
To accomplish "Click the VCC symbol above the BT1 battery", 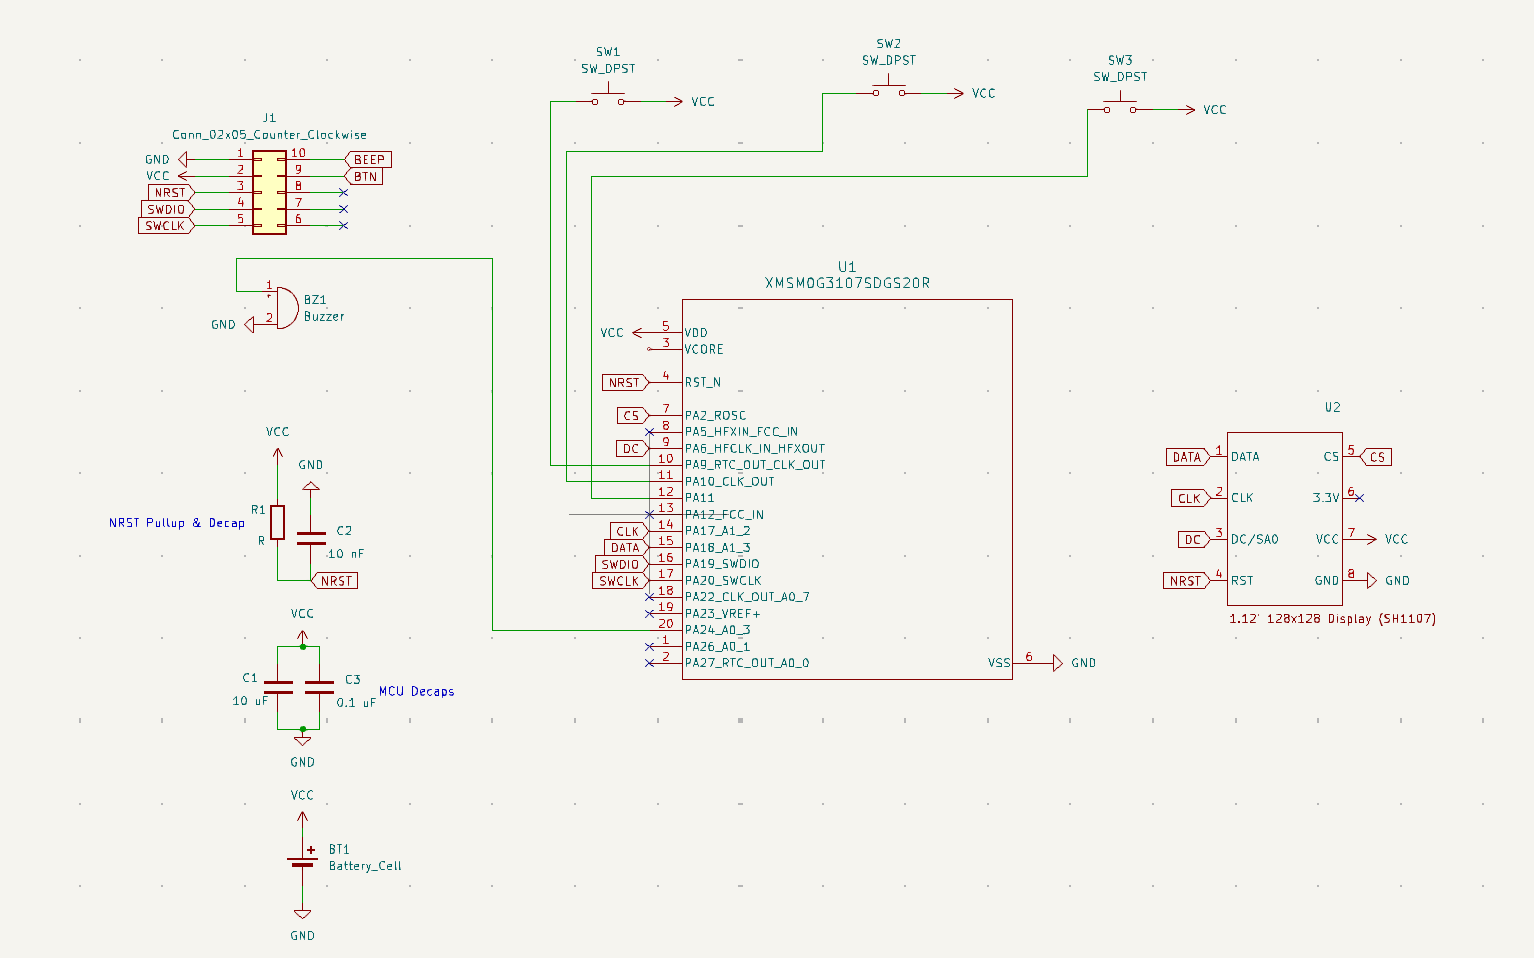I will [302, 817].
